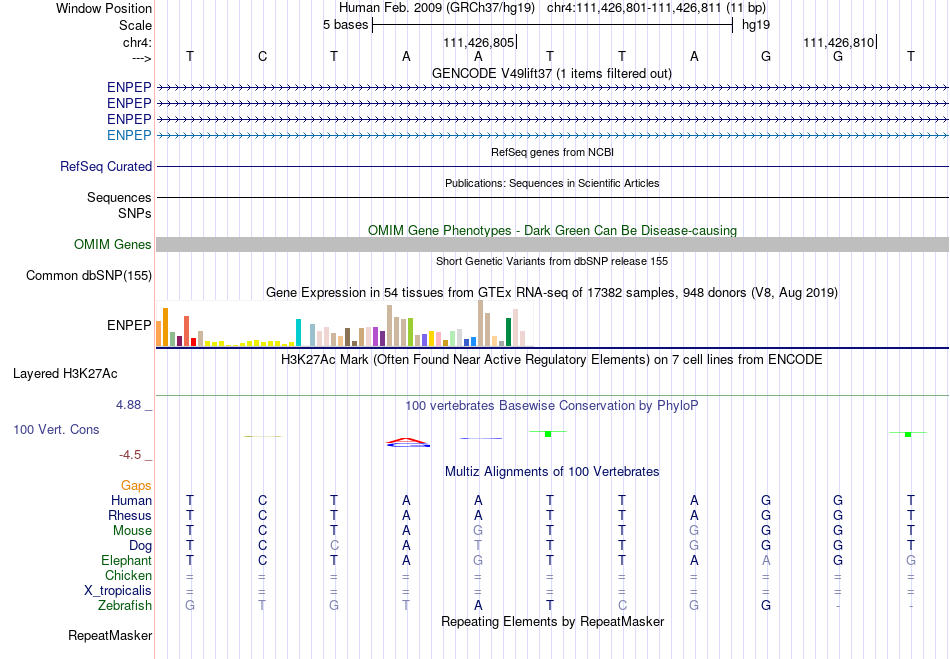
Task: Click the hg19 label beside the scale bar
Action: tap(756, 25)
